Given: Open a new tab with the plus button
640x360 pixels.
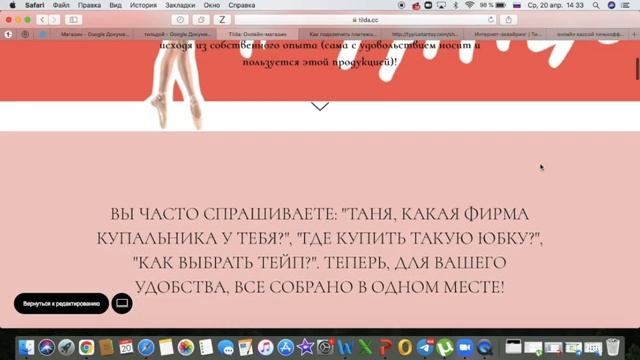Looking at the screenshot, I should click(x=634, y=35).
